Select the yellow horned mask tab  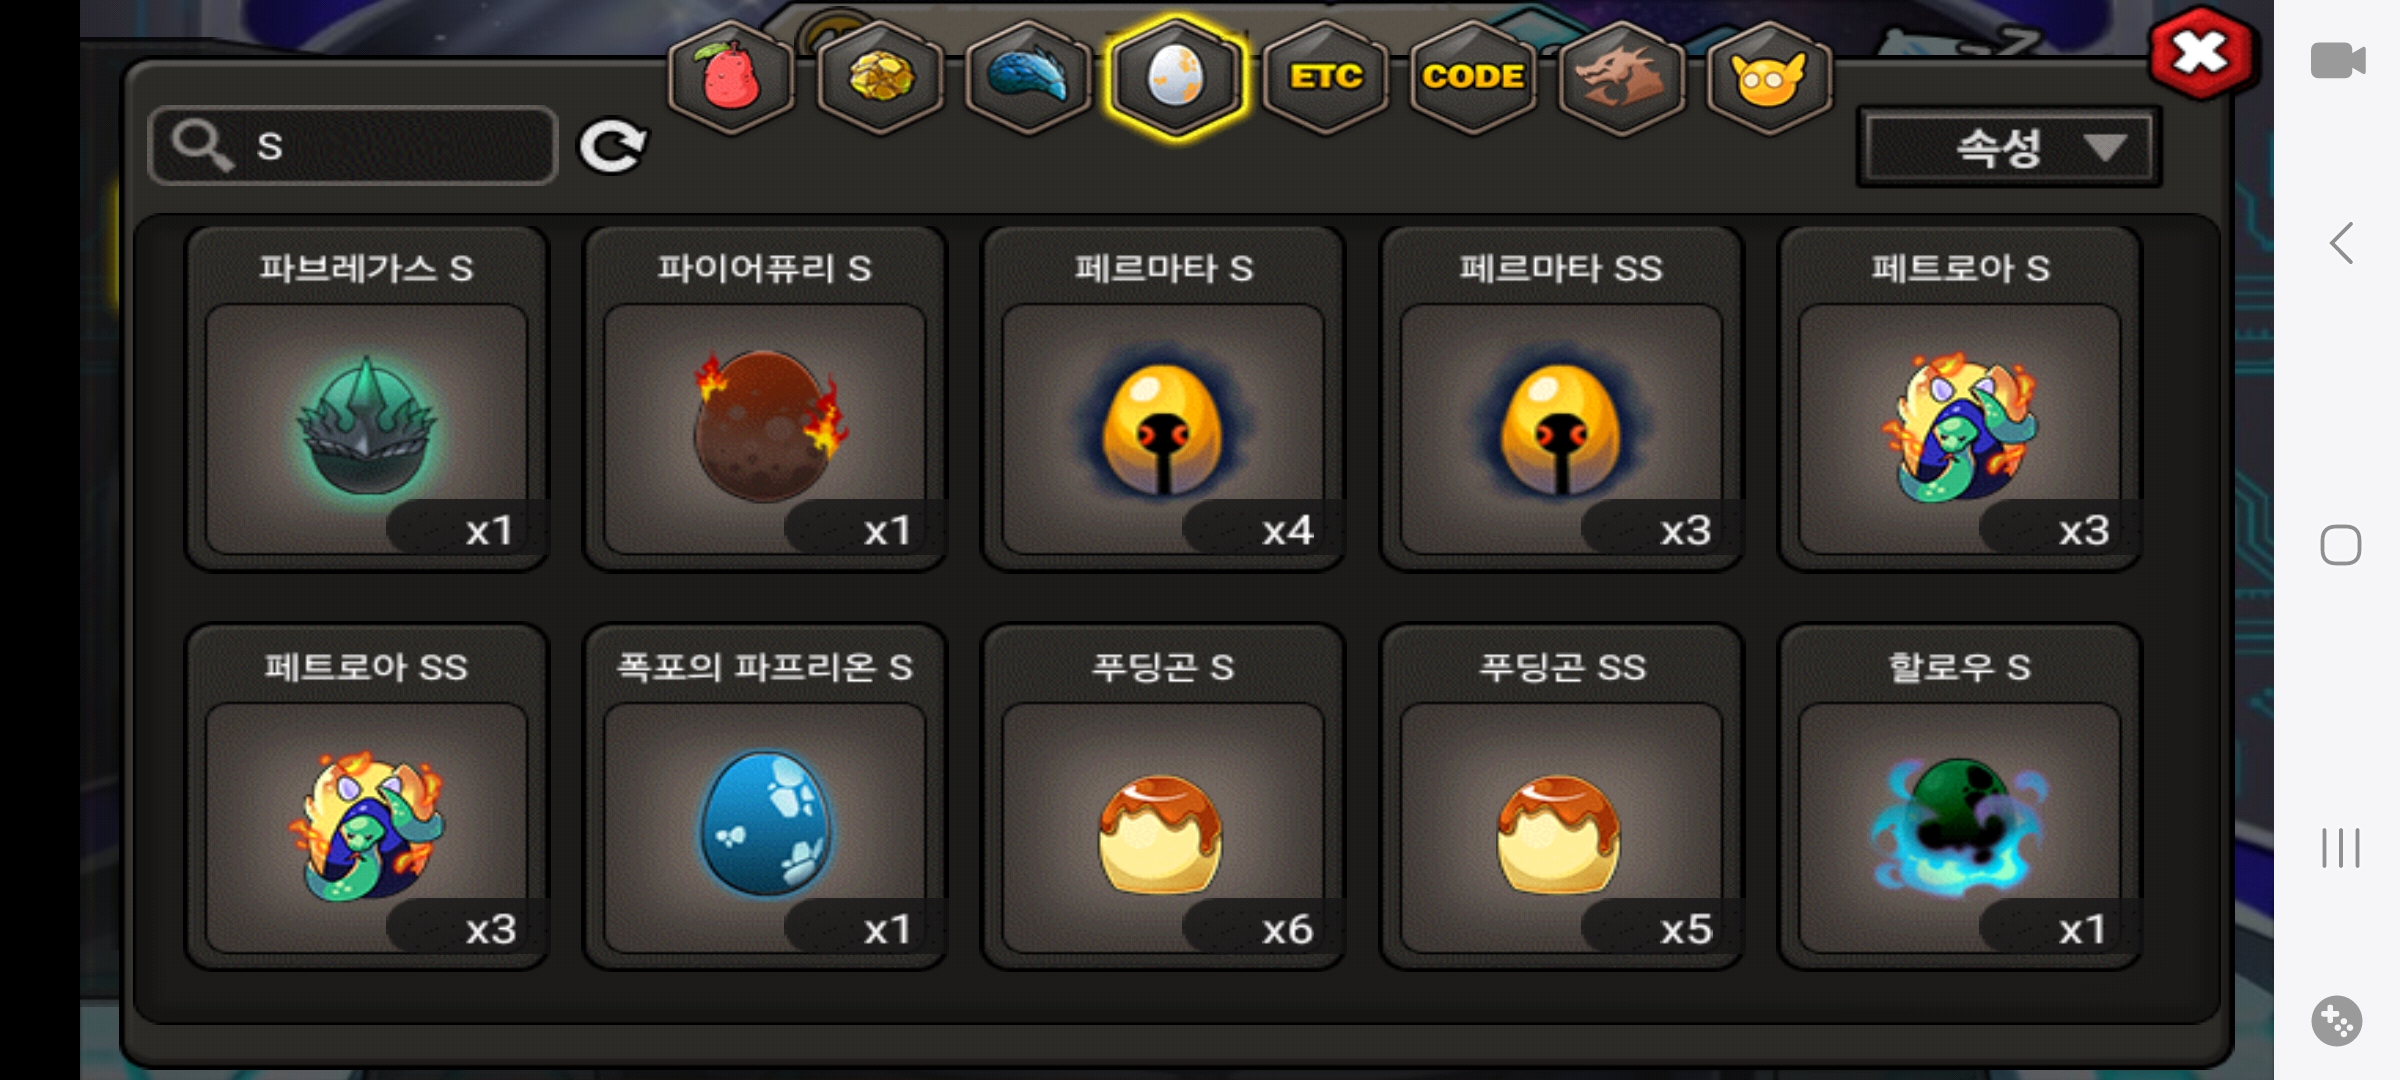coord(1769,77)
